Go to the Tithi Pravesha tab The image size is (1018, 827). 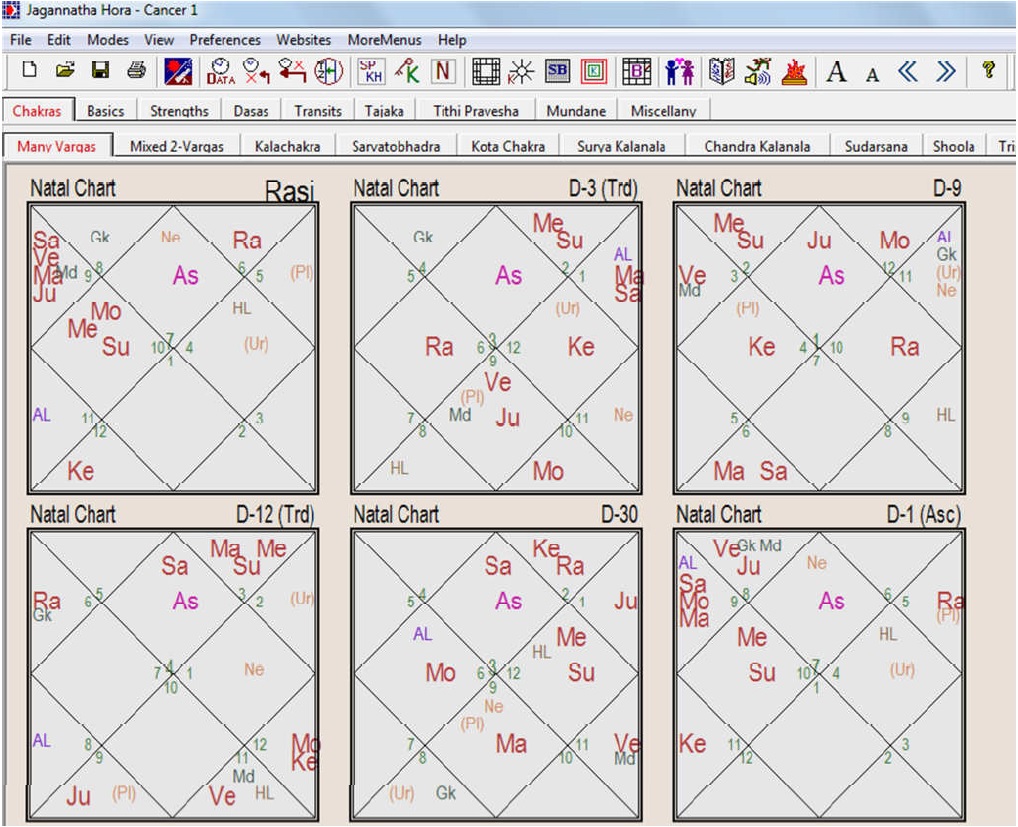click(476, 111)
